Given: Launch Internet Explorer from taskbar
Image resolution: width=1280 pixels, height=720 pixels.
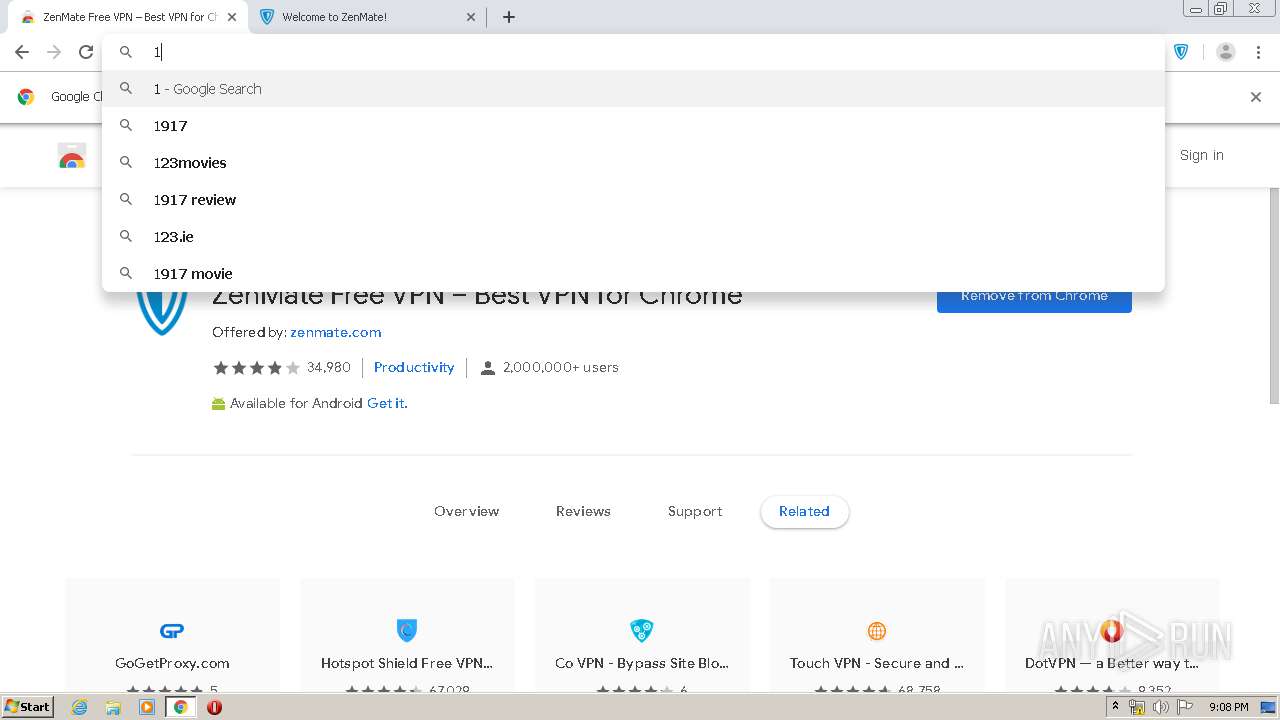Looking at the screenshot, I should [80, 707].
